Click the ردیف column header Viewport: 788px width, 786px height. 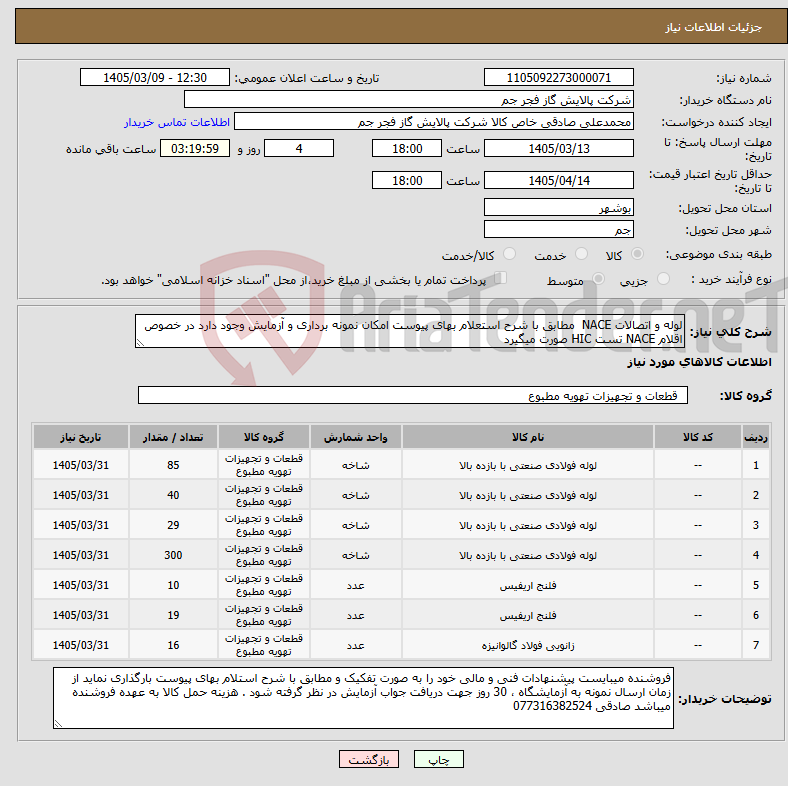pos(756,437)
